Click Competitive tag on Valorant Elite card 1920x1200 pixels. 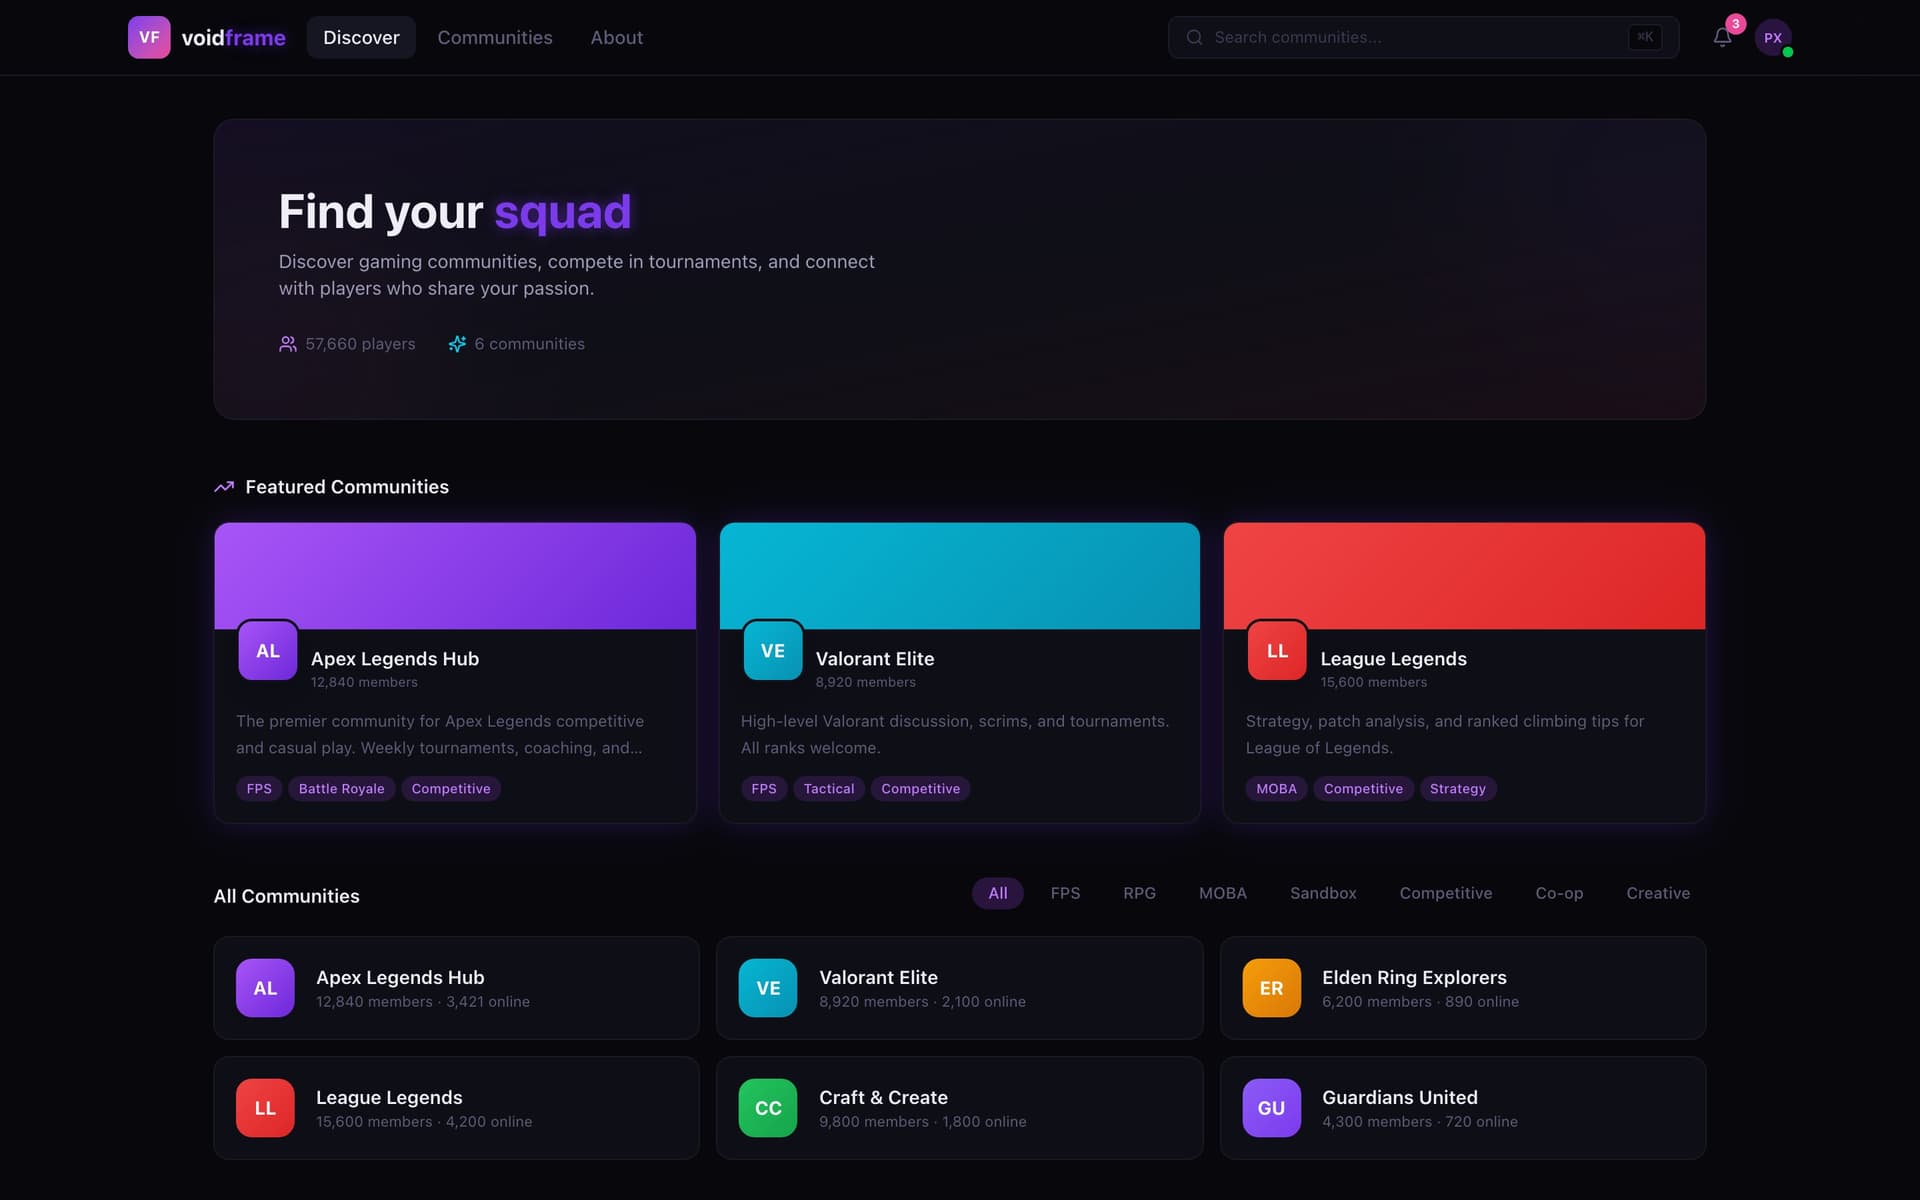point(920,789)
